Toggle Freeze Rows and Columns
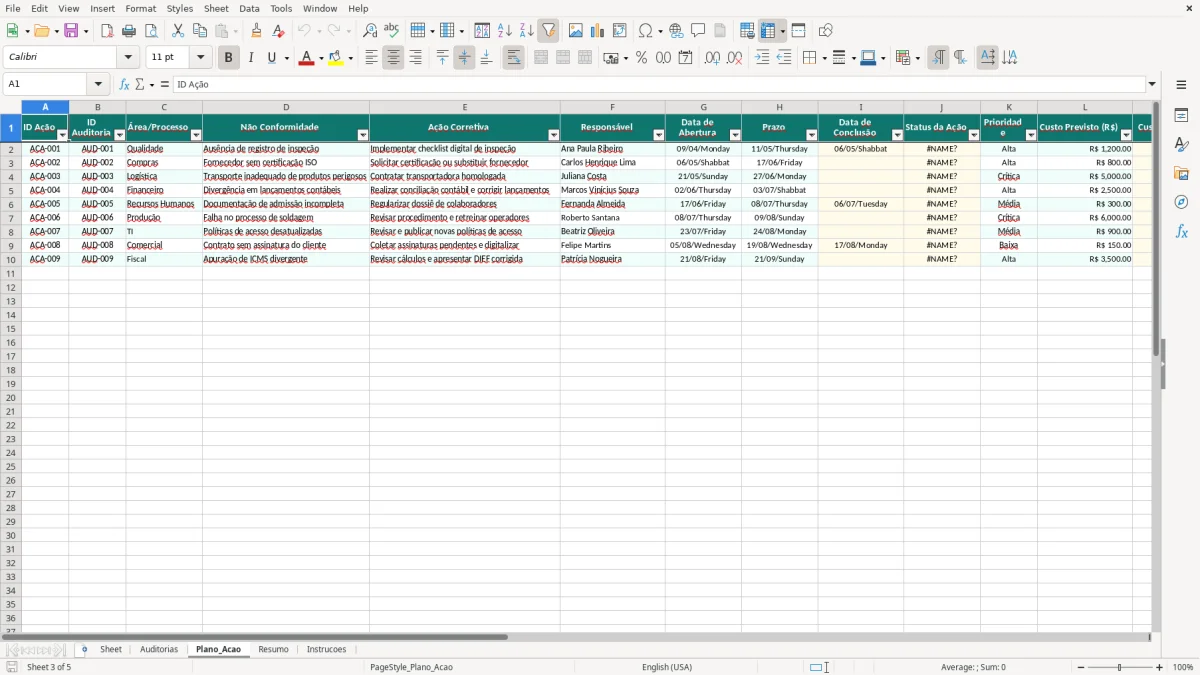Viewport: 1200px width, 675px height. (x=768, y=31)
